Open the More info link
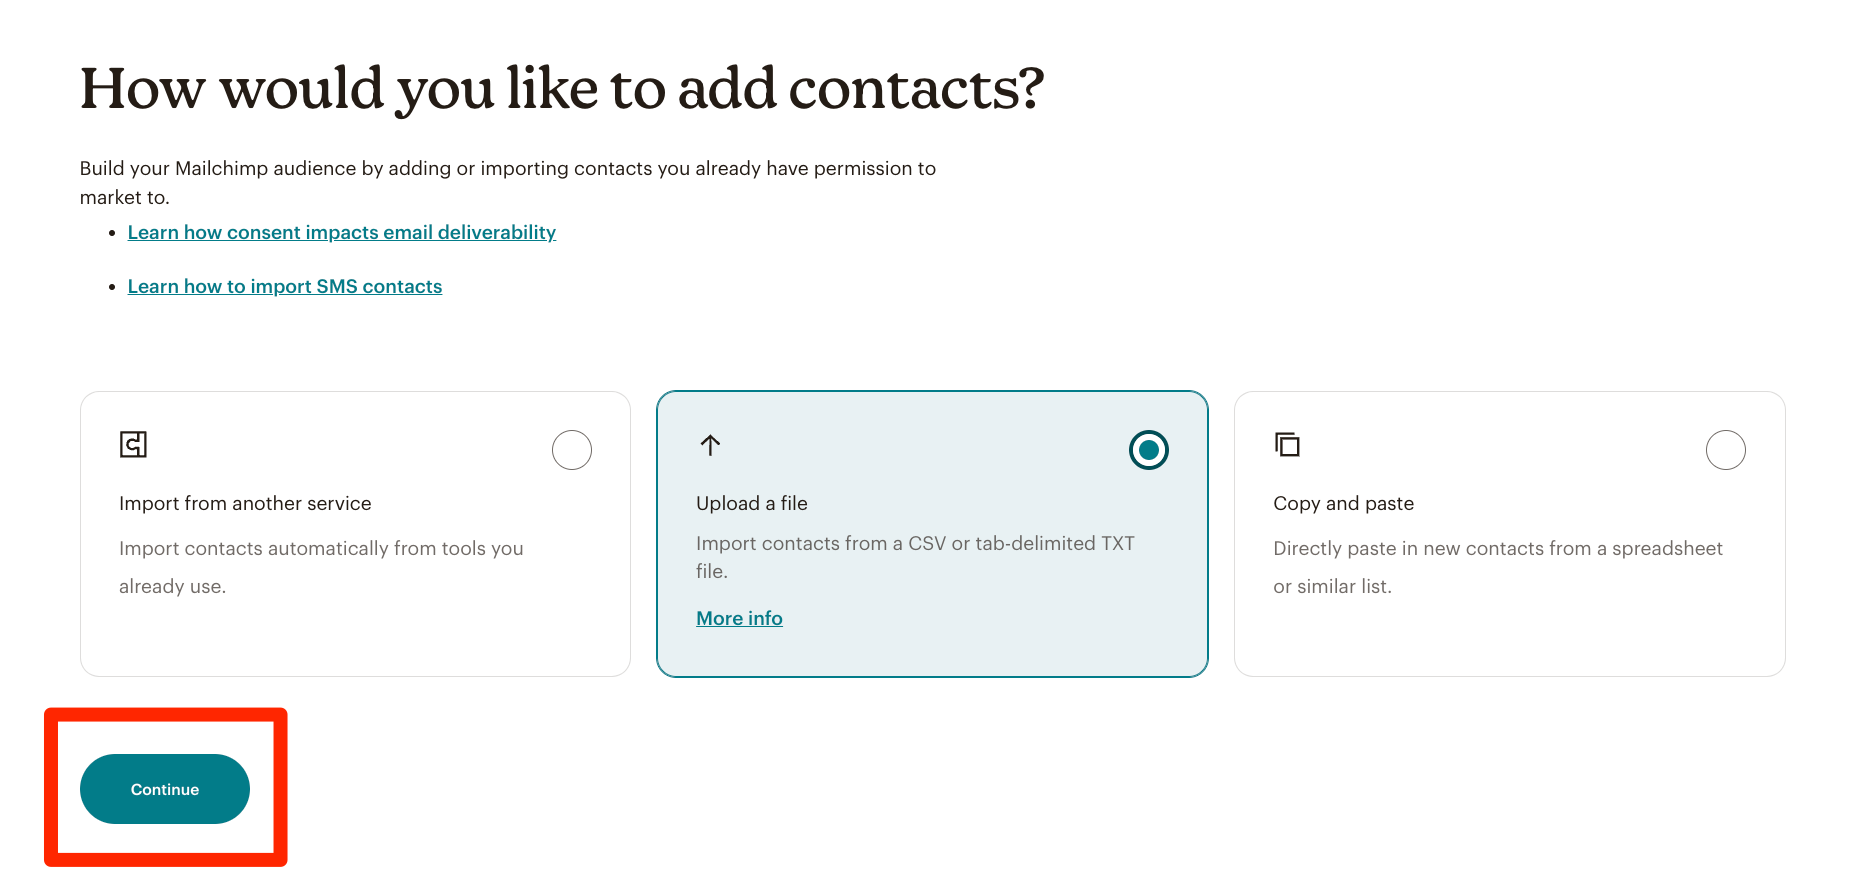Screen dimensions: 1850x884 [x=739, y=618]
